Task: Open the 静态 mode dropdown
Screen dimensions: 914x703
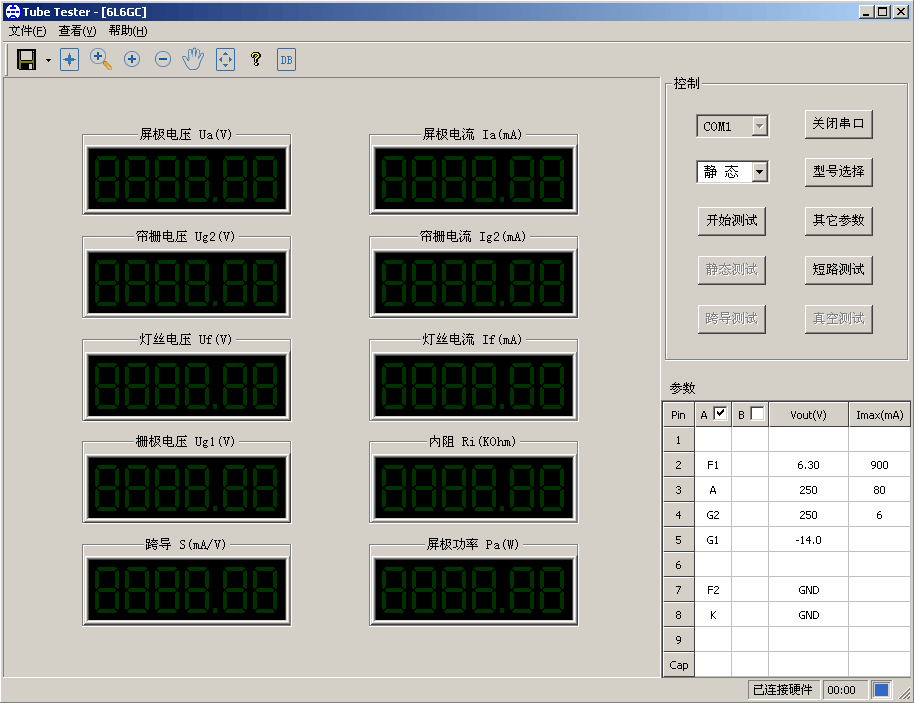Action: pos(759,172)
